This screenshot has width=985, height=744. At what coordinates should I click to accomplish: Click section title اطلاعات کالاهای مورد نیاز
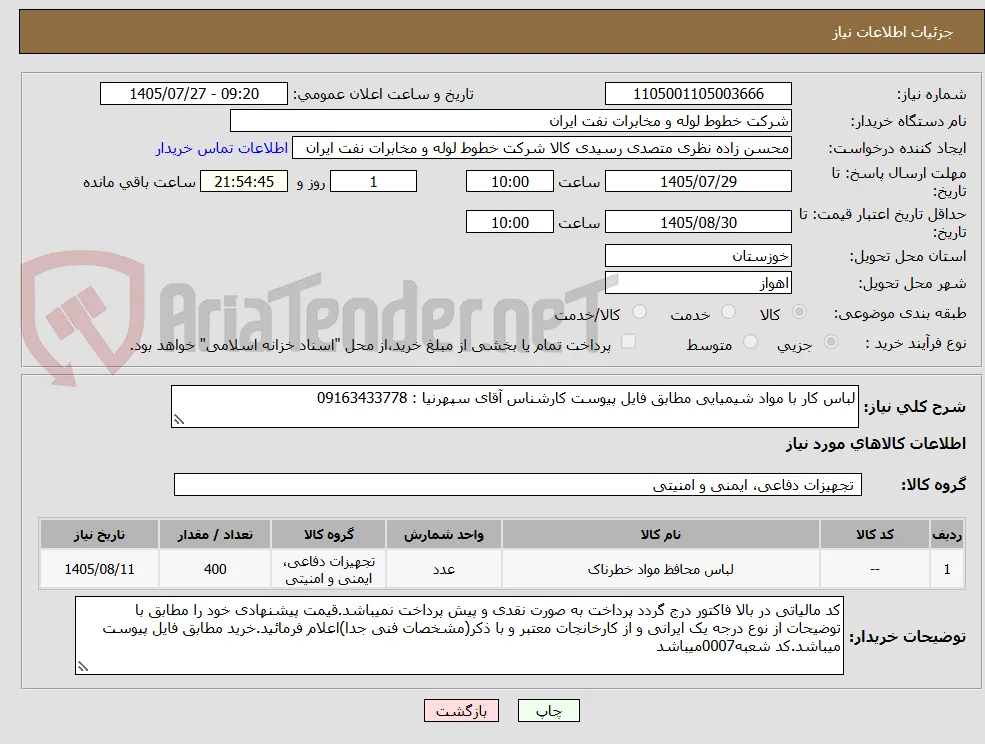(x=876, y=444)
